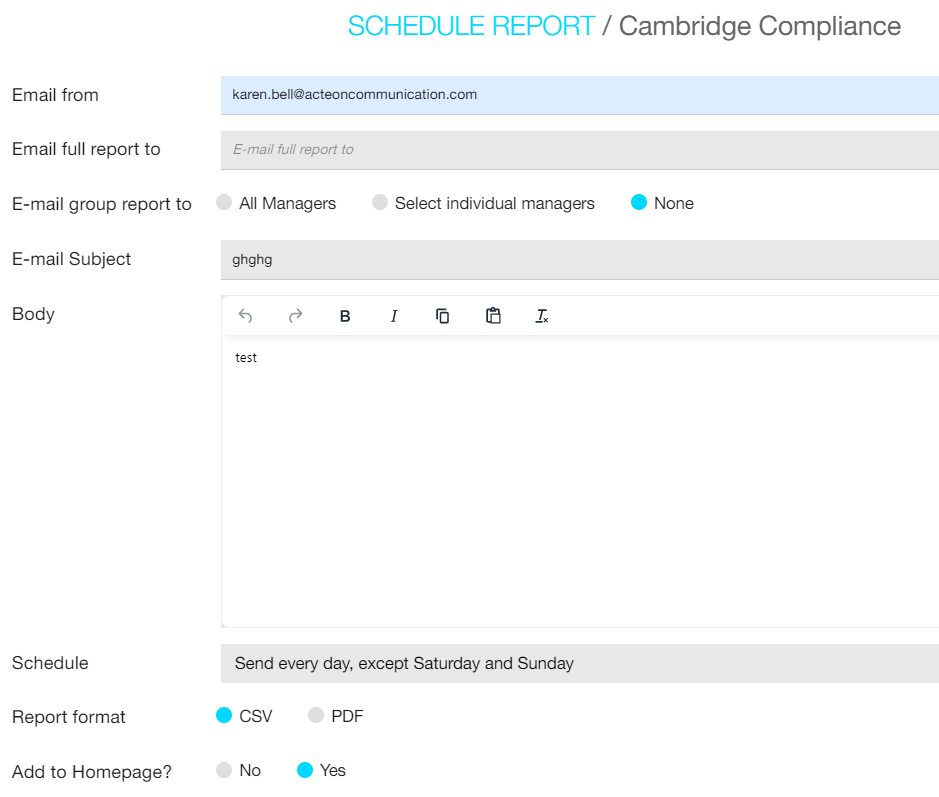This screenshot has width=939, height=797.
Task: Open the Schedule dropdown field
Action: click(x=579, y=663)
